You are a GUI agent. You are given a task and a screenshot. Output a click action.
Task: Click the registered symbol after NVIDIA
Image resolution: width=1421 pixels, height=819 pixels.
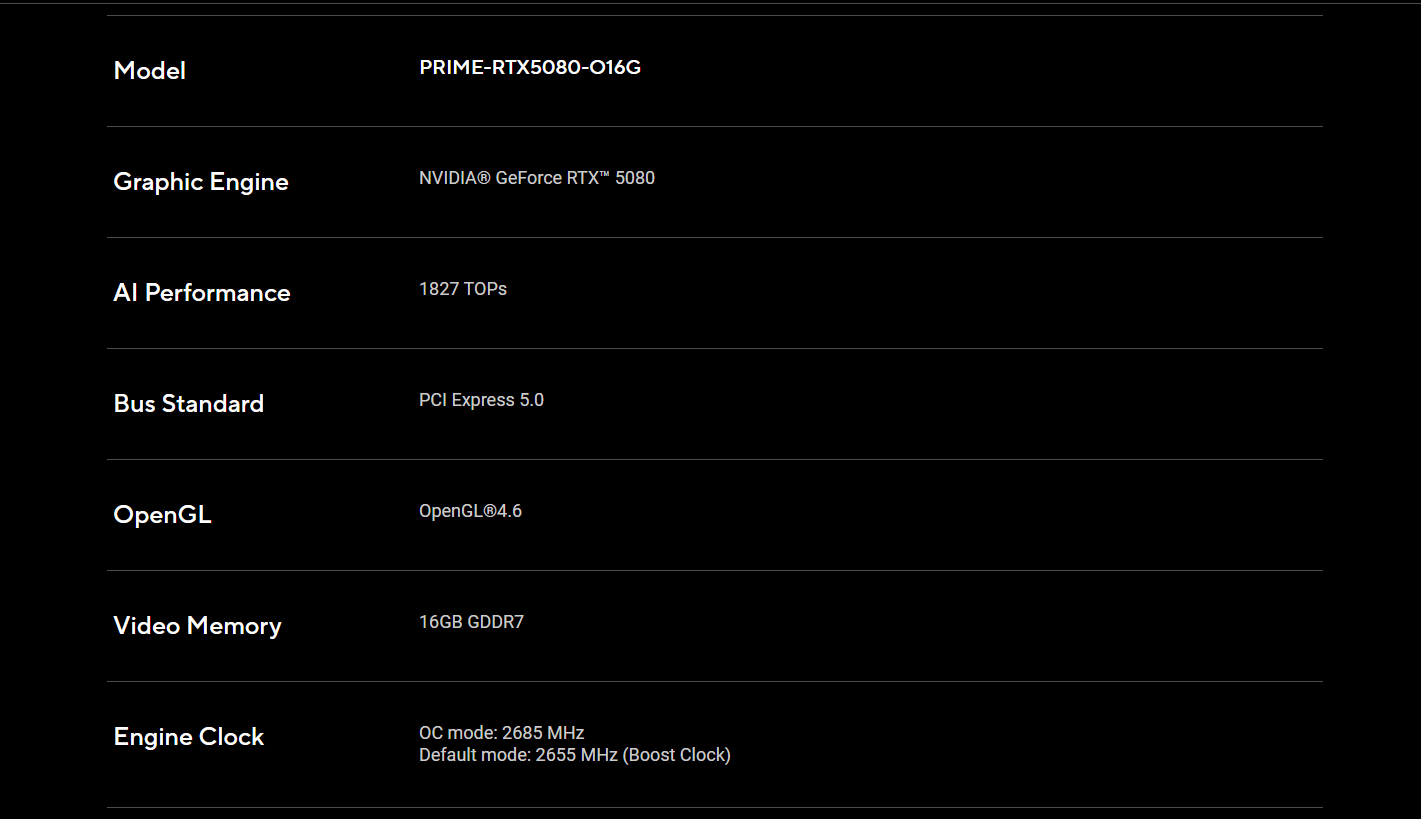click(x=484, y=179)
